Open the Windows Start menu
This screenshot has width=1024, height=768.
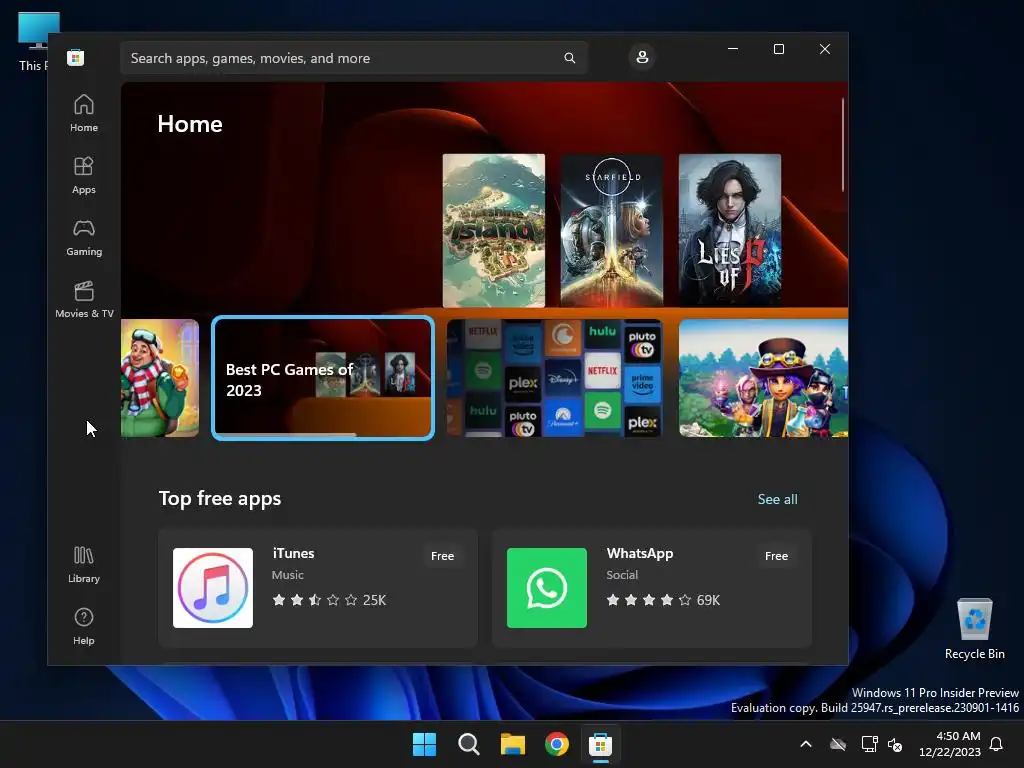click(x=424, y=744)
